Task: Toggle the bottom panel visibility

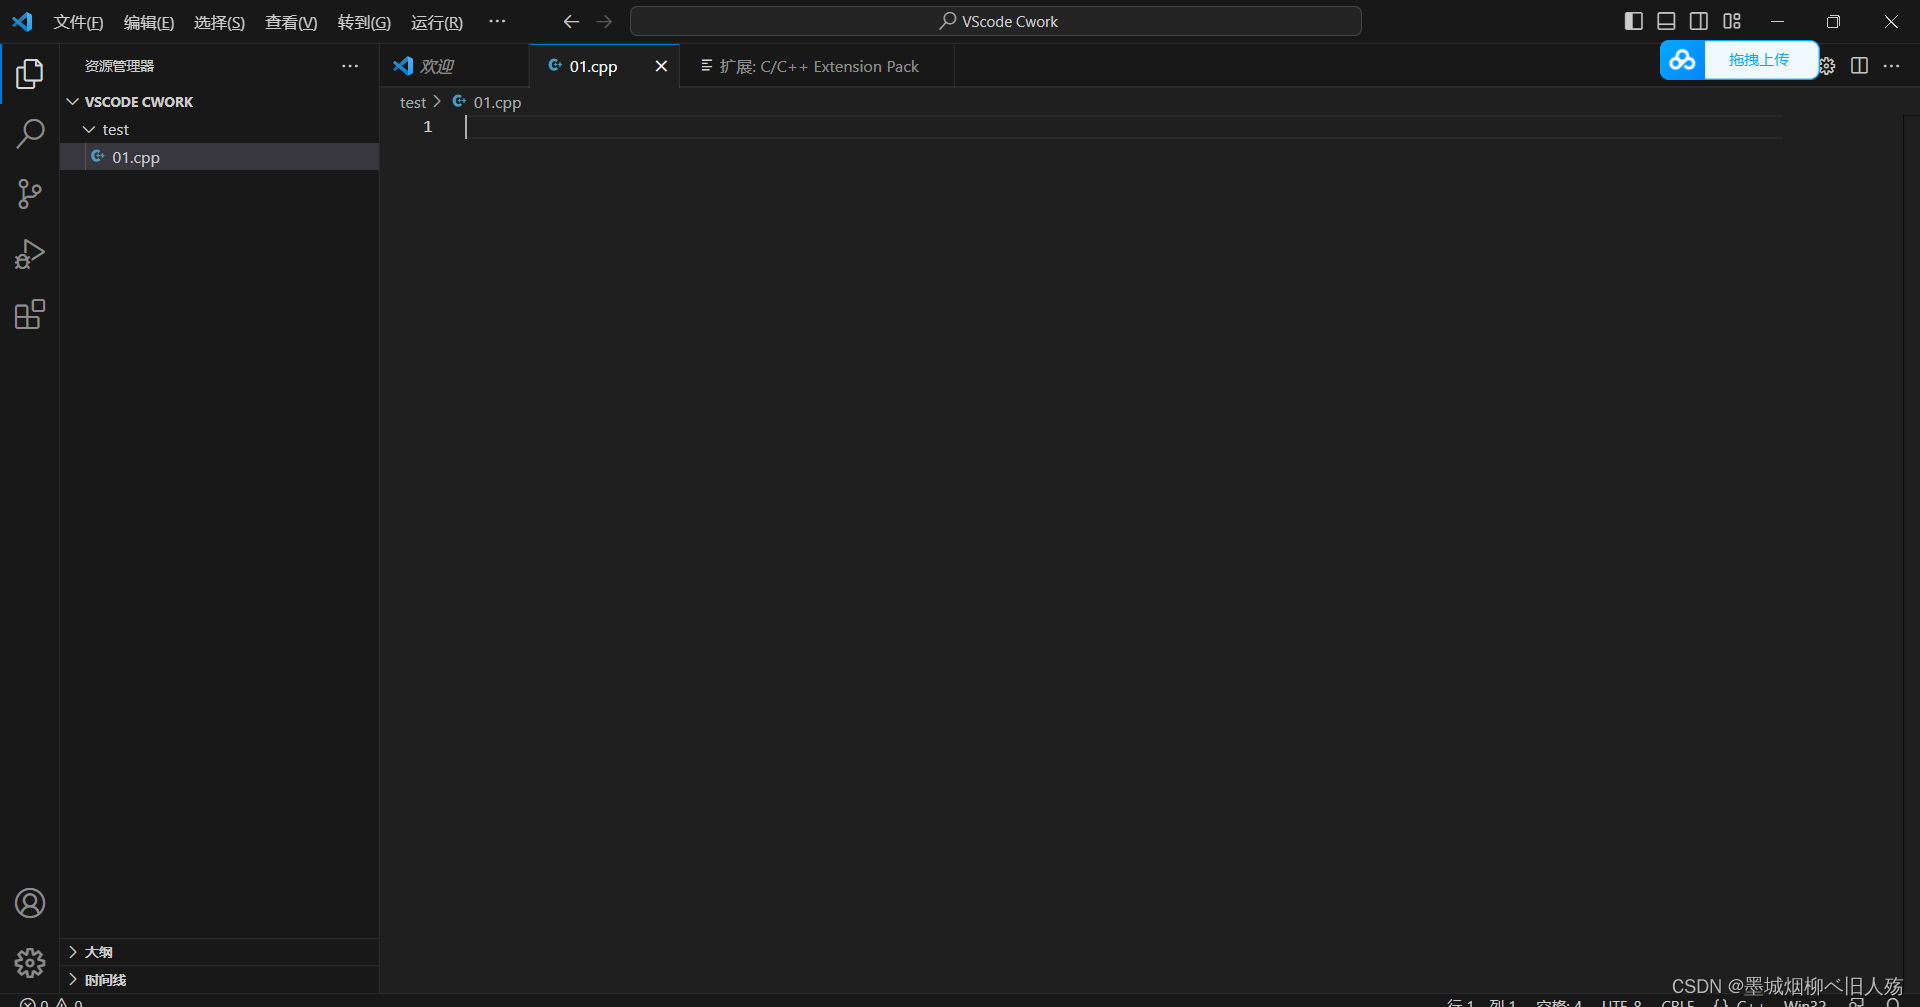Action: coord(1666,21)
